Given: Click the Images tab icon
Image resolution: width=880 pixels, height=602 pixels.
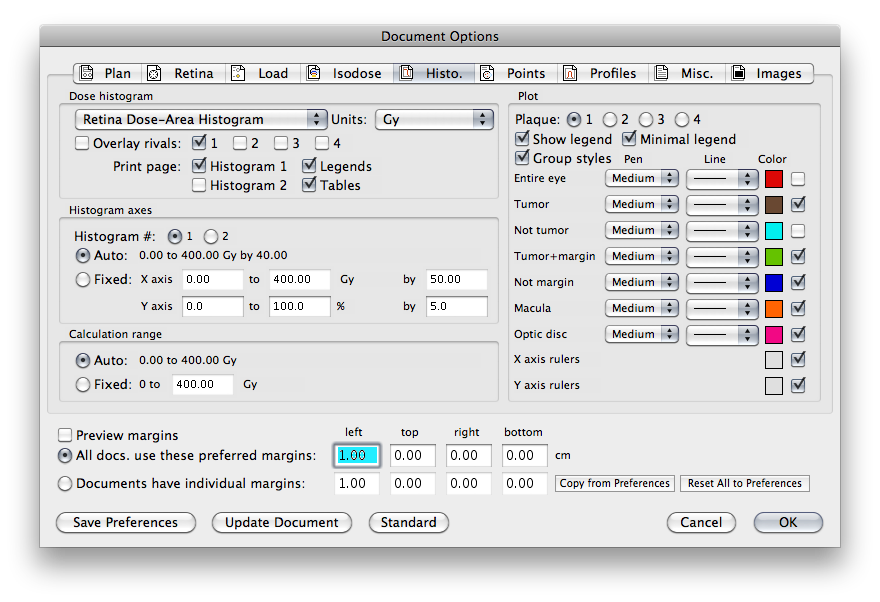Looking at the screenshot, I should click(738, 73).
